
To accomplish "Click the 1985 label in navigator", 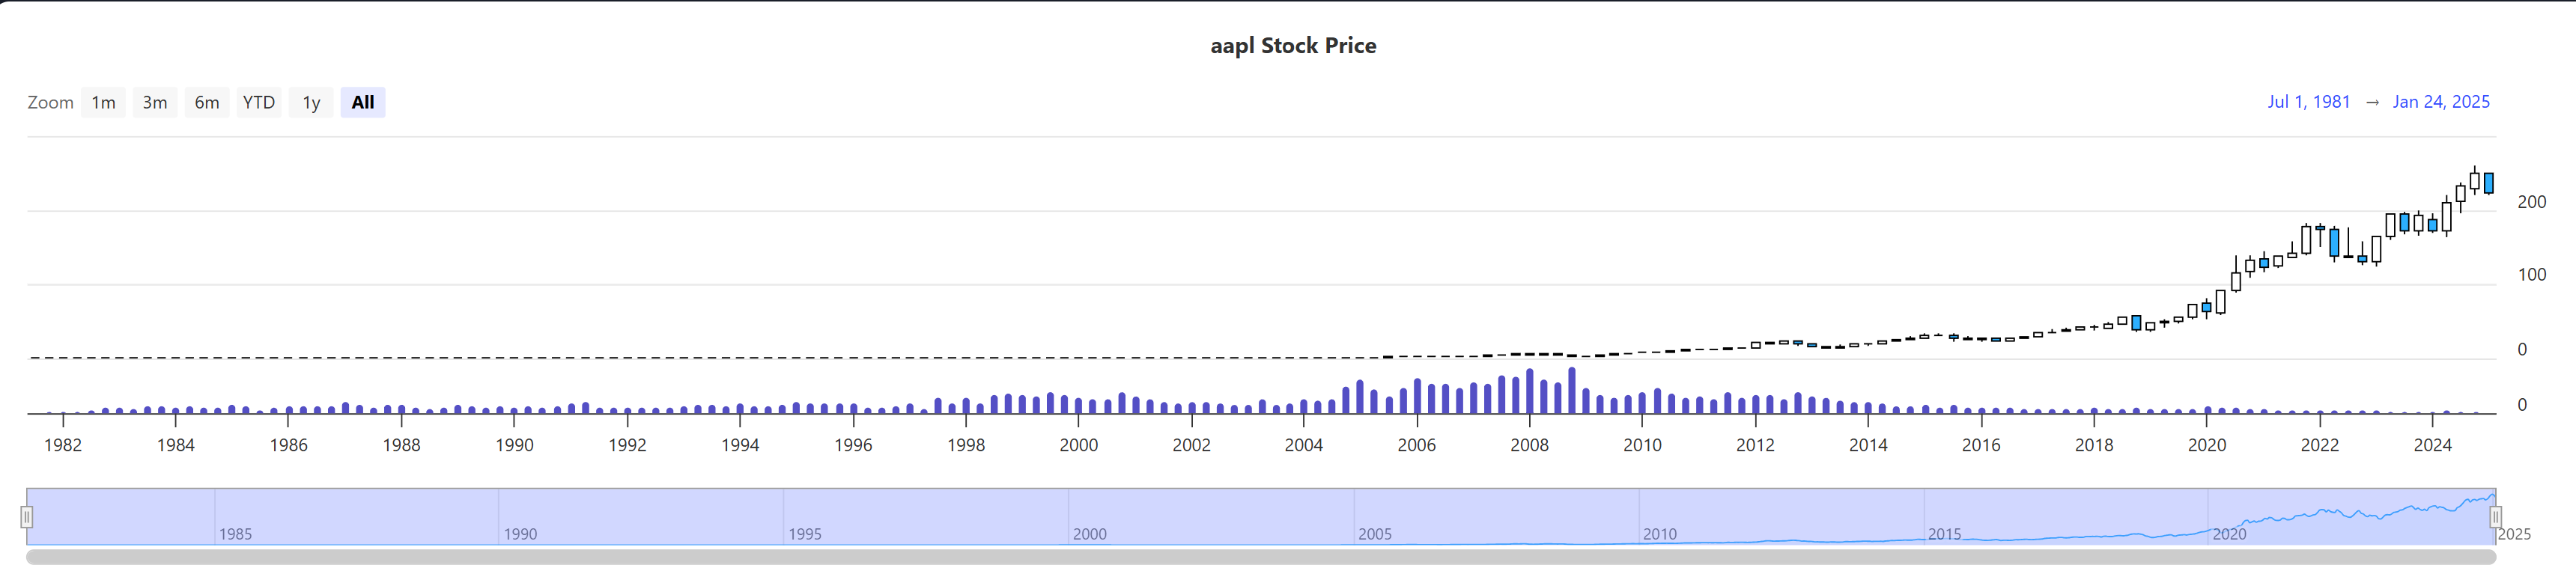I will [x=235, y=534].
